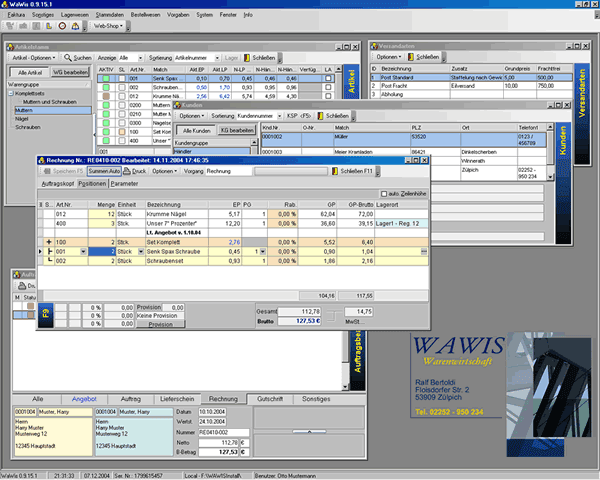Click the ellipsis button at Lagerort of row 001
The height and width of the screenshot is (480, 600).
pyautogui.click(x=424, y=251)
